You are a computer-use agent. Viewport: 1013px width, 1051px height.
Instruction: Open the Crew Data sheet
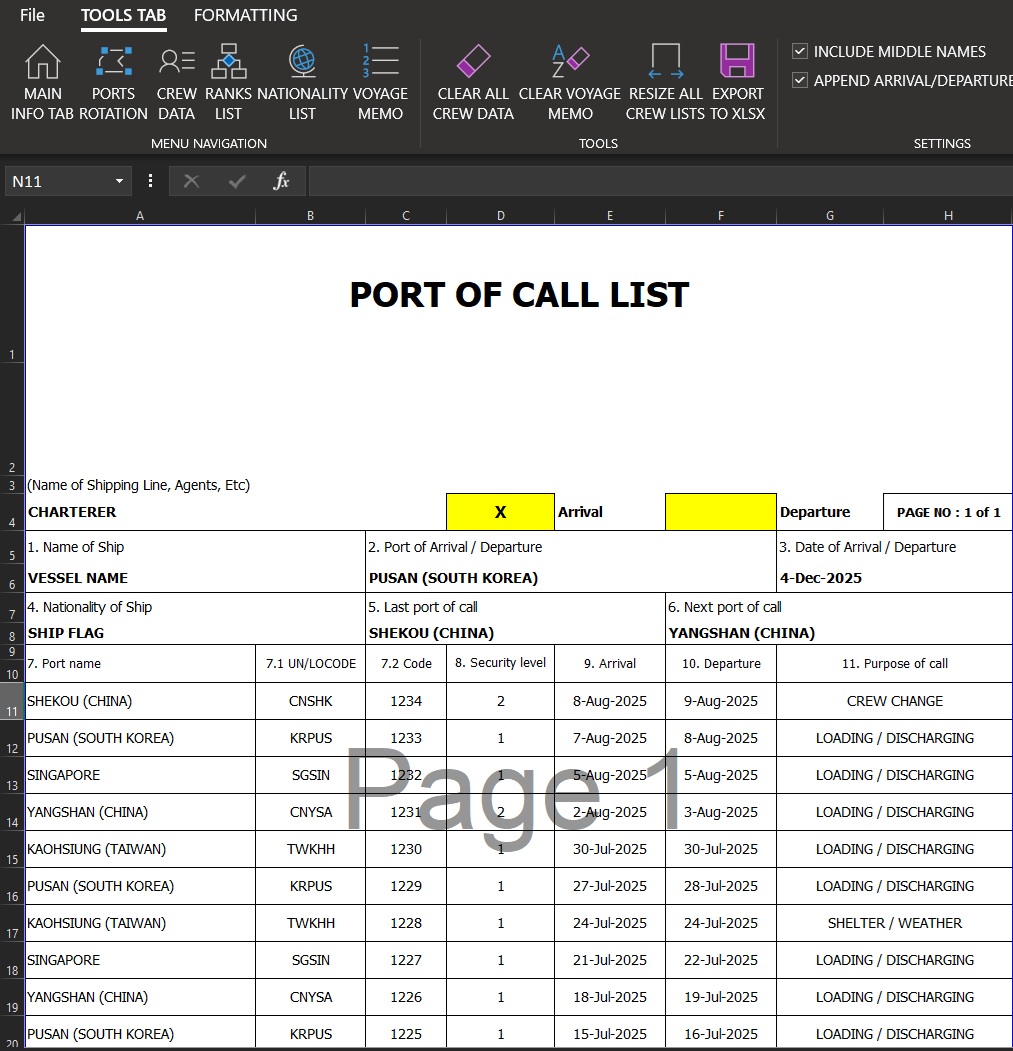coord(176,83)
